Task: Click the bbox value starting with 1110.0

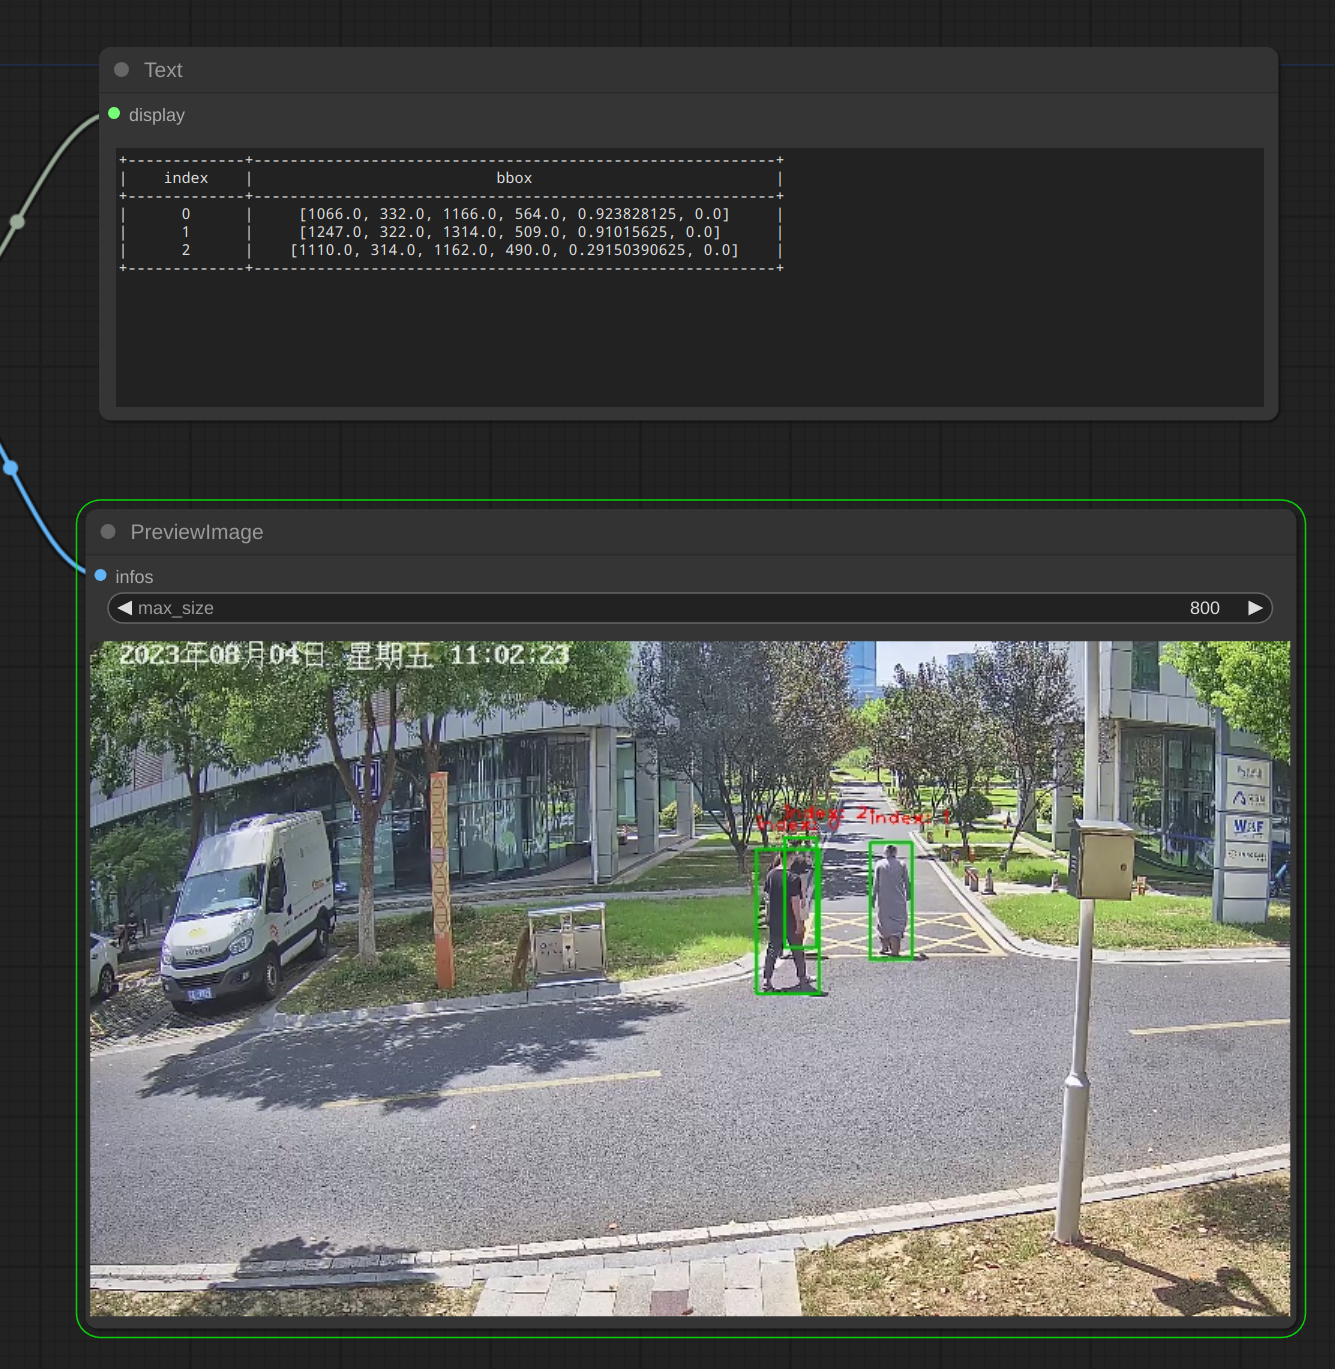Action: pos(514,250)
